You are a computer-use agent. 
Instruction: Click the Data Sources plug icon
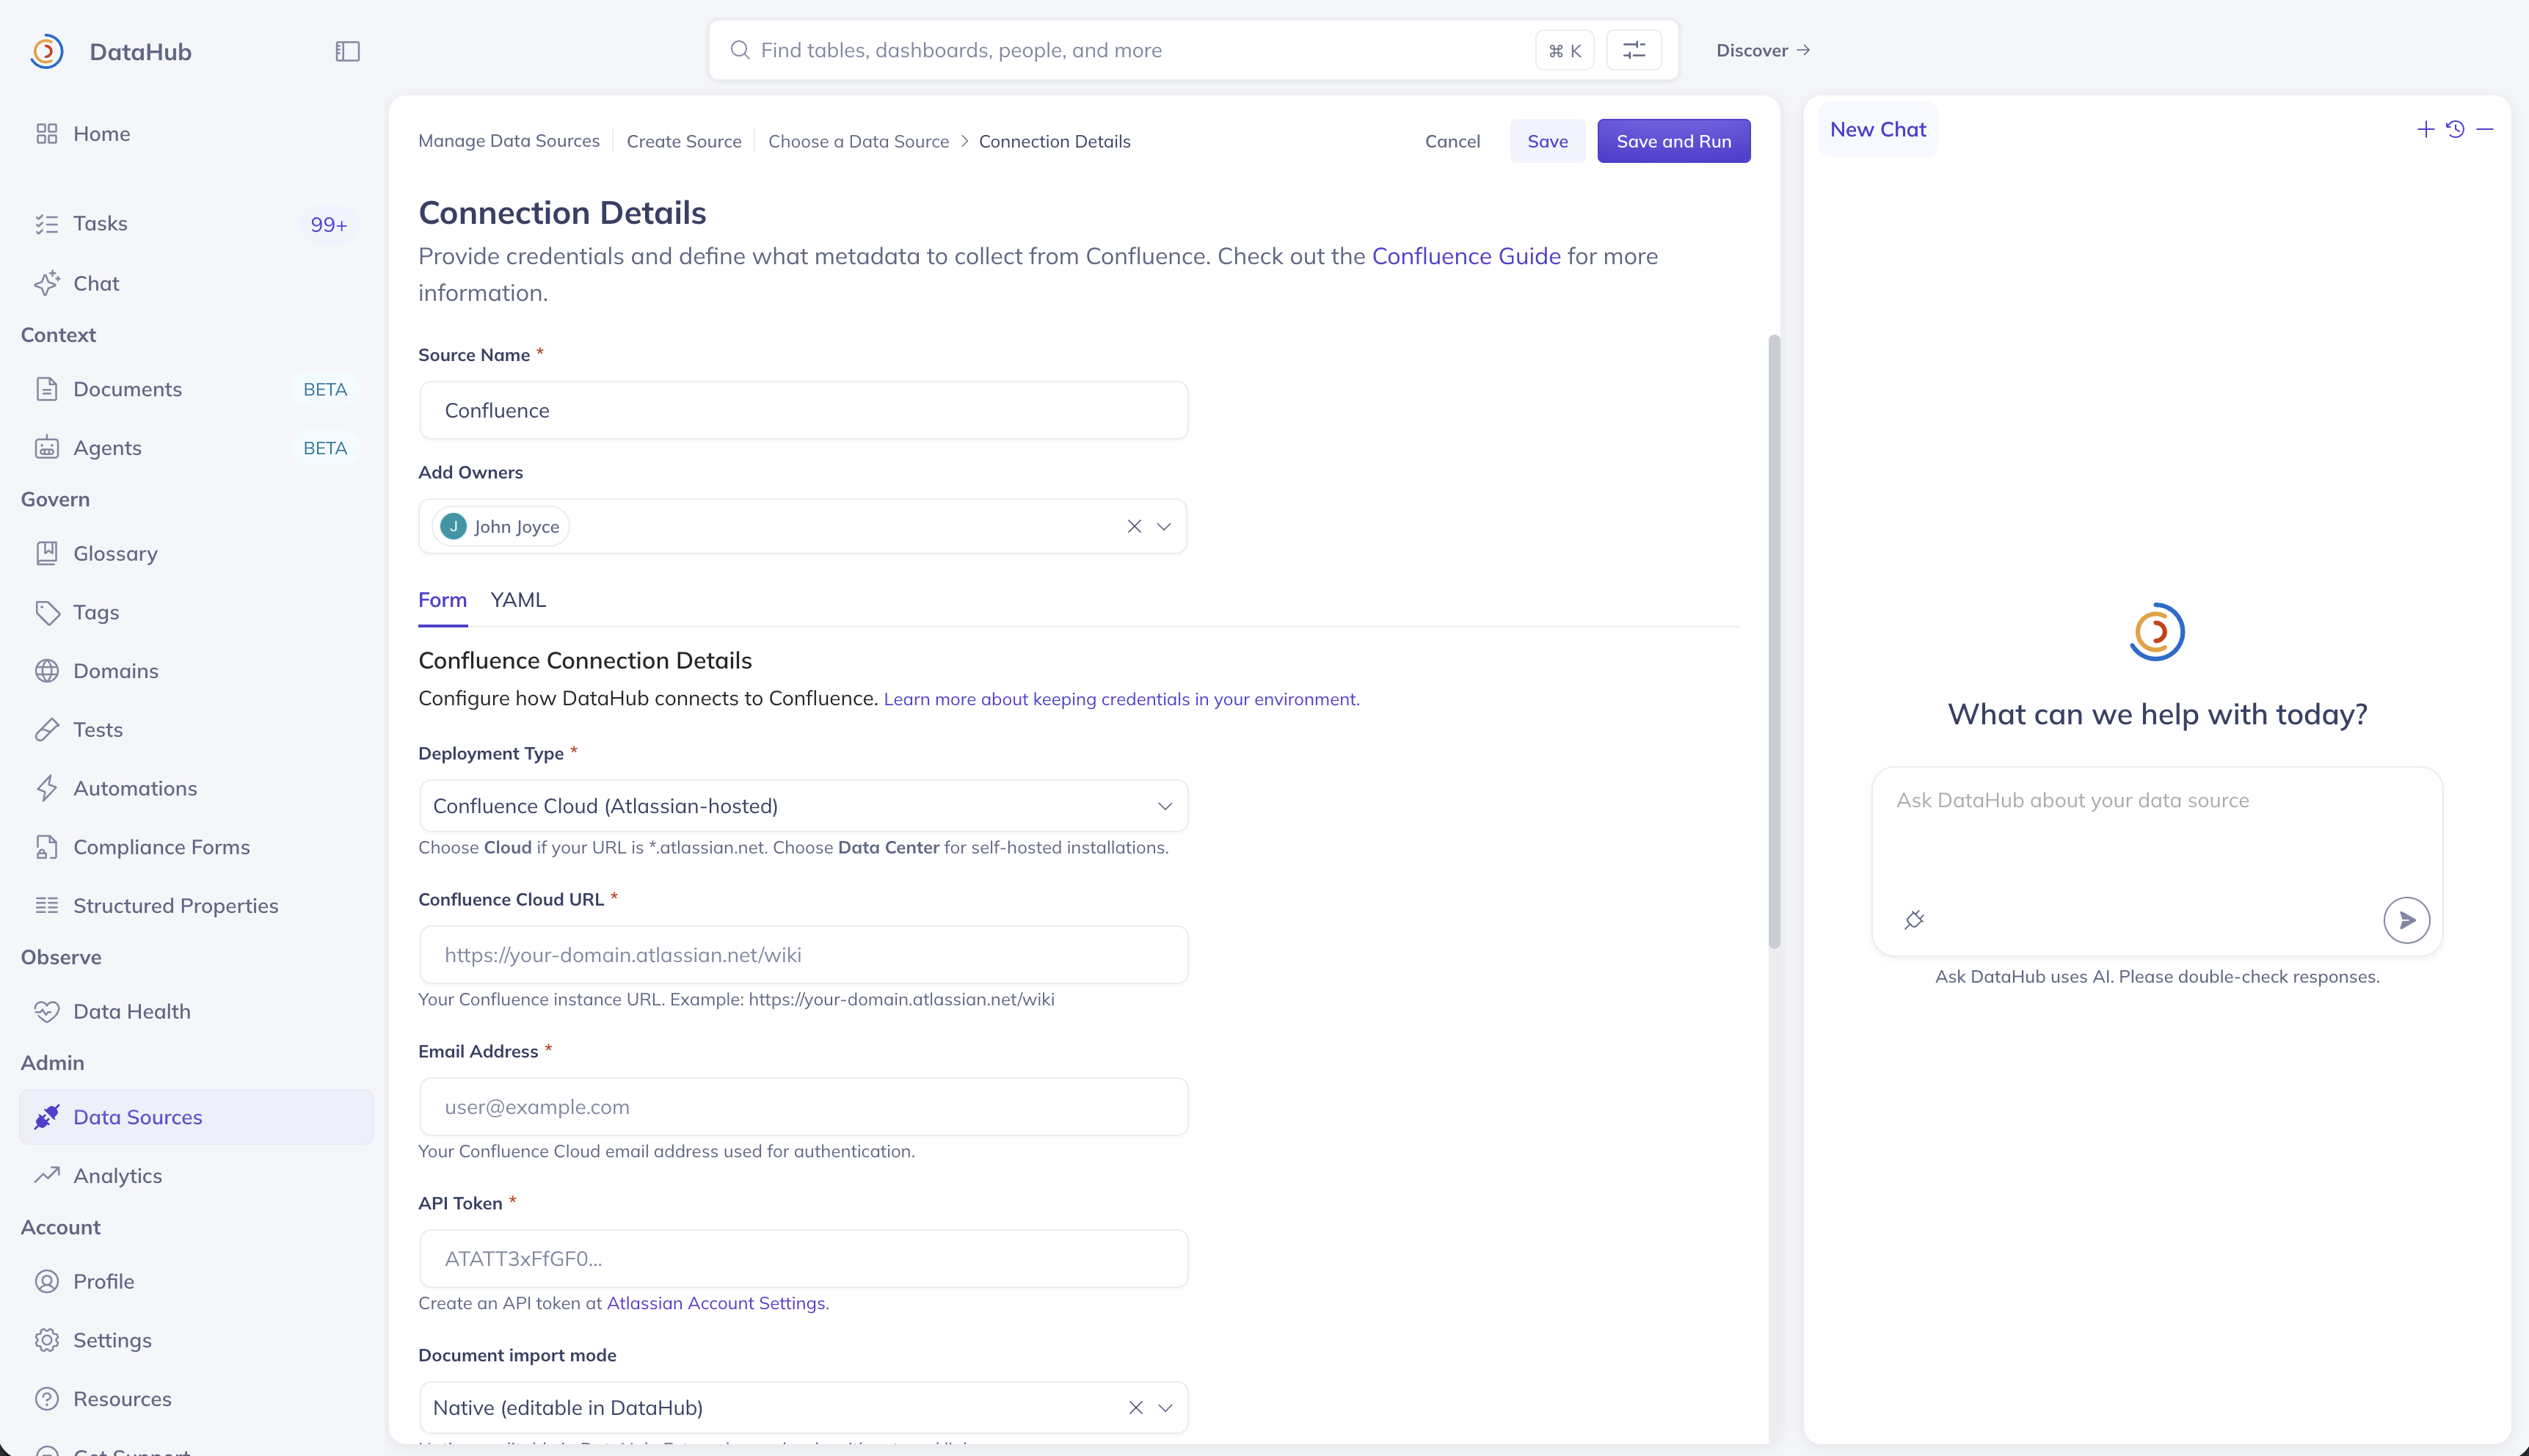47,1117
